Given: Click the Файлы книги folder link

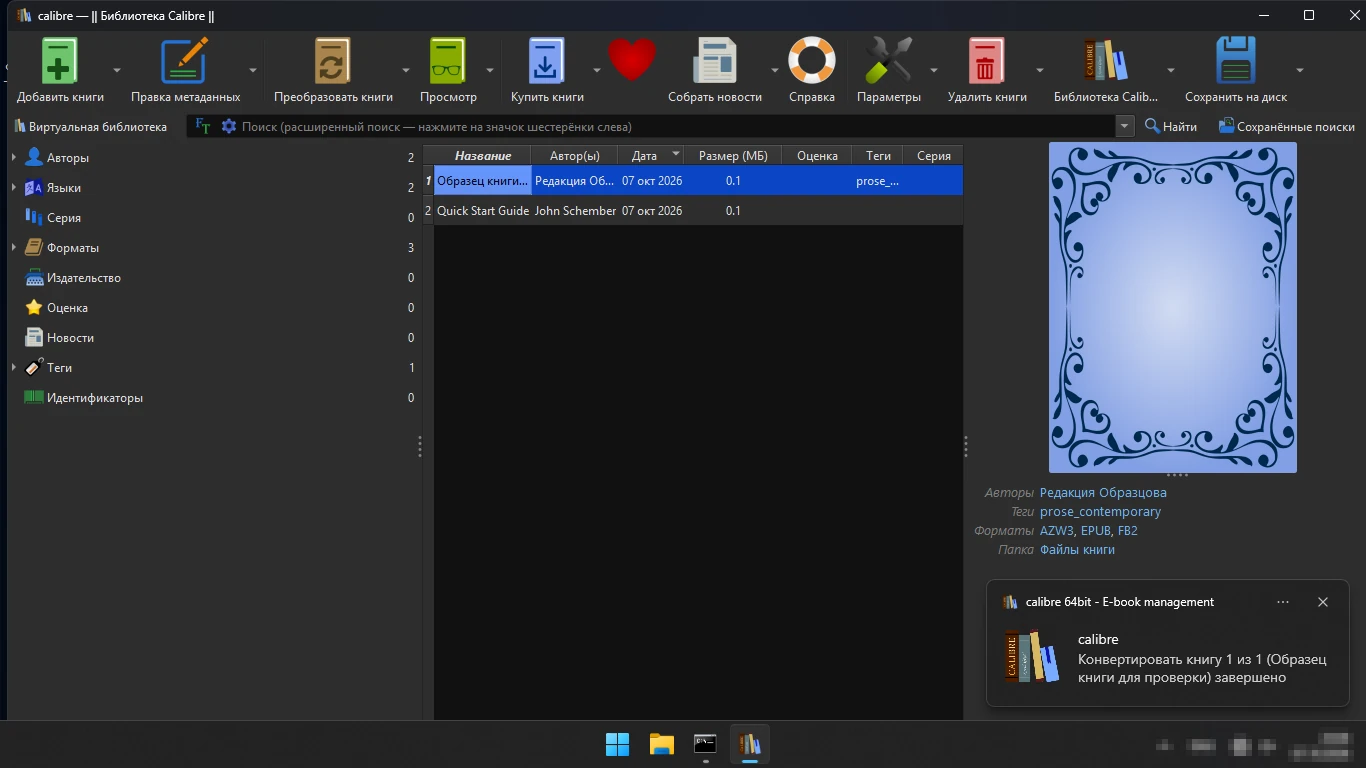Looking at the screenshot, I should (1077, 550).
